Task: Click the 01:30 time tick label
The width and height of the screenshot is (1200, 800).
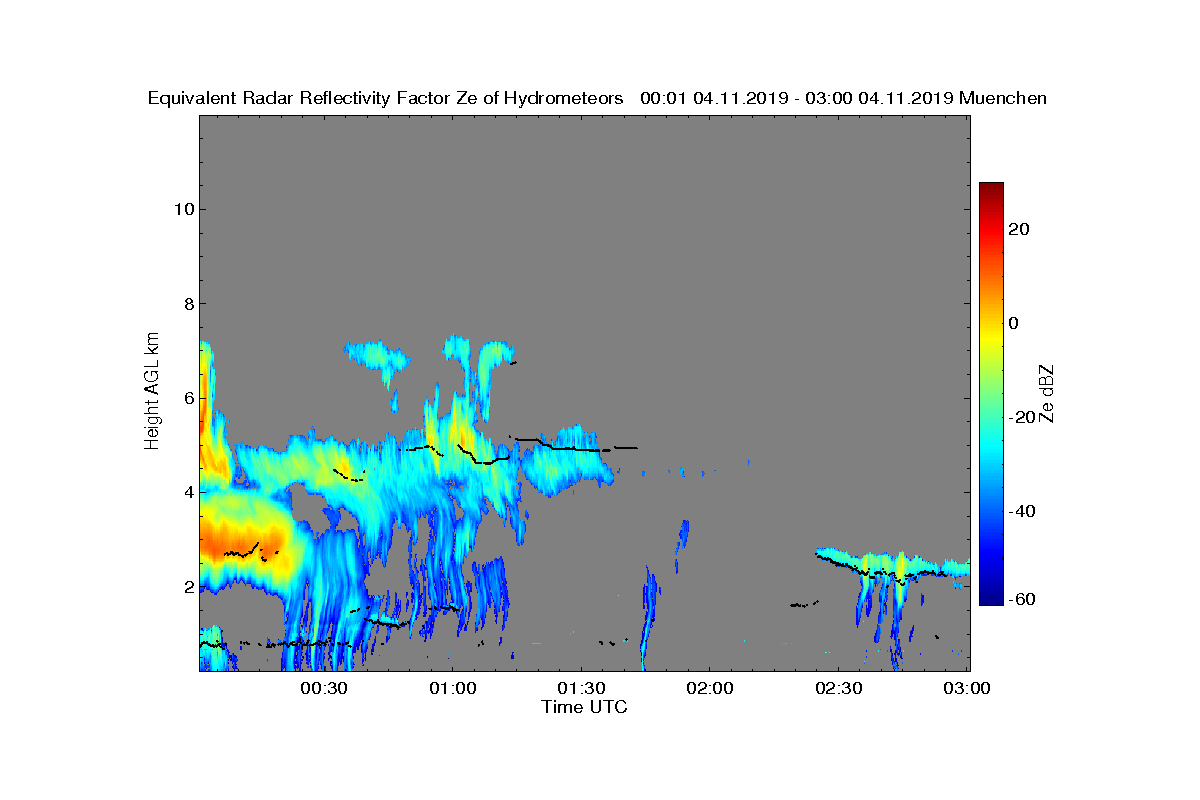Action: coord(581,689)
